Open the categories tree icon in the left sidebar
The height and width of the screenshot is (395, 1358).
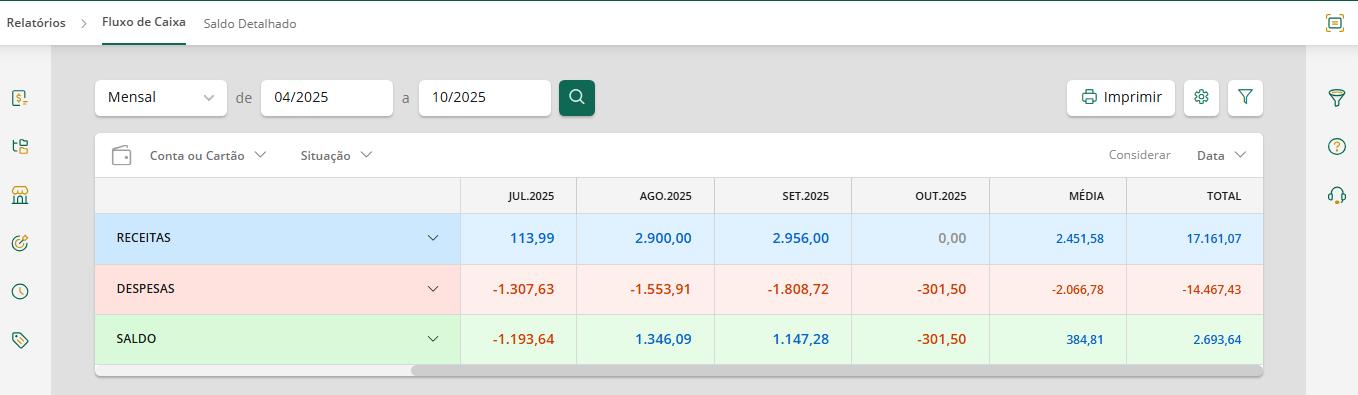[x=19, y=146]
